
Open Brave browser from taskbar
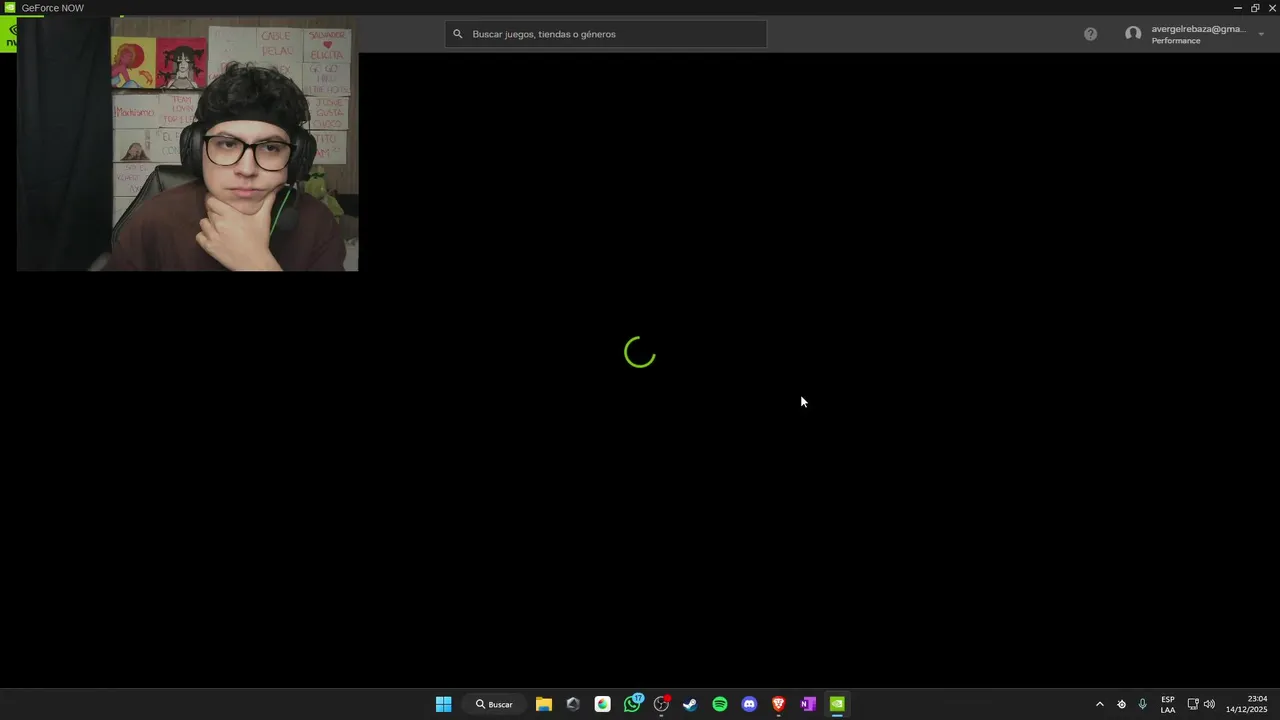tap(778, 704)
